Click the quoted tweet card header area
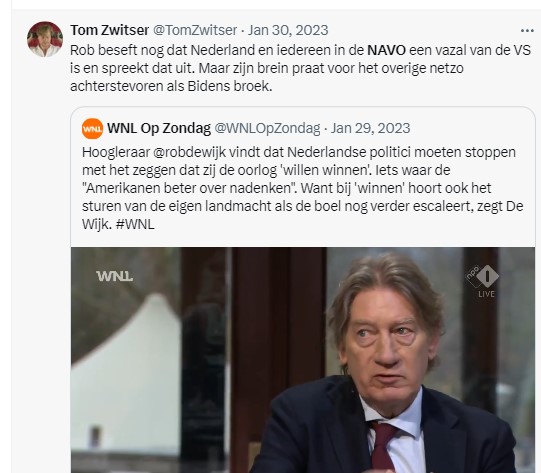This screenshot has height=473, width=541. [x=246, y=128]
